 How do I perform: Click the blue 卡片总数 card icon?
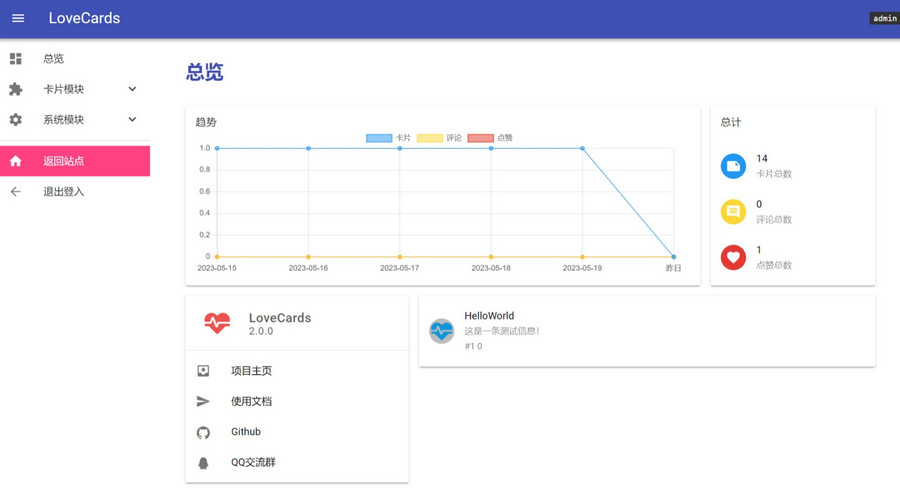[x=733, y=166]
